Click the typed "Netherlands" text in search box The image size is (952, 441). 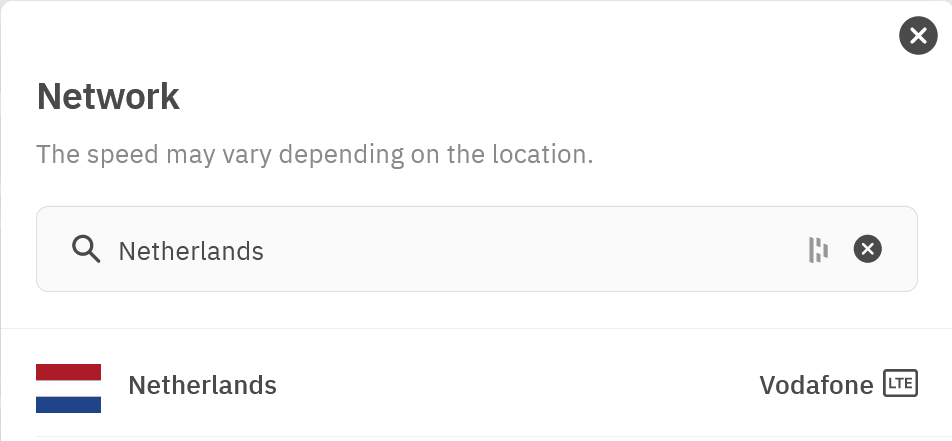pos(191,250)
